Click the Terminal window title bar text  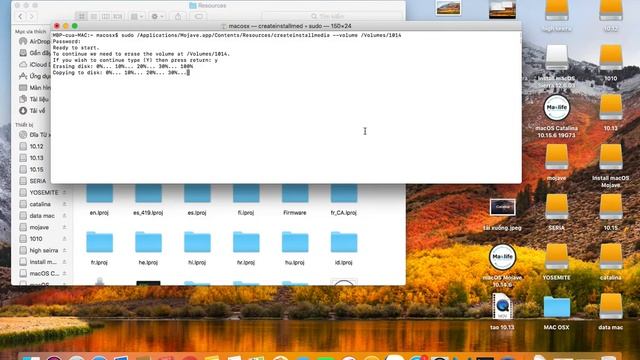click(290, 26)
